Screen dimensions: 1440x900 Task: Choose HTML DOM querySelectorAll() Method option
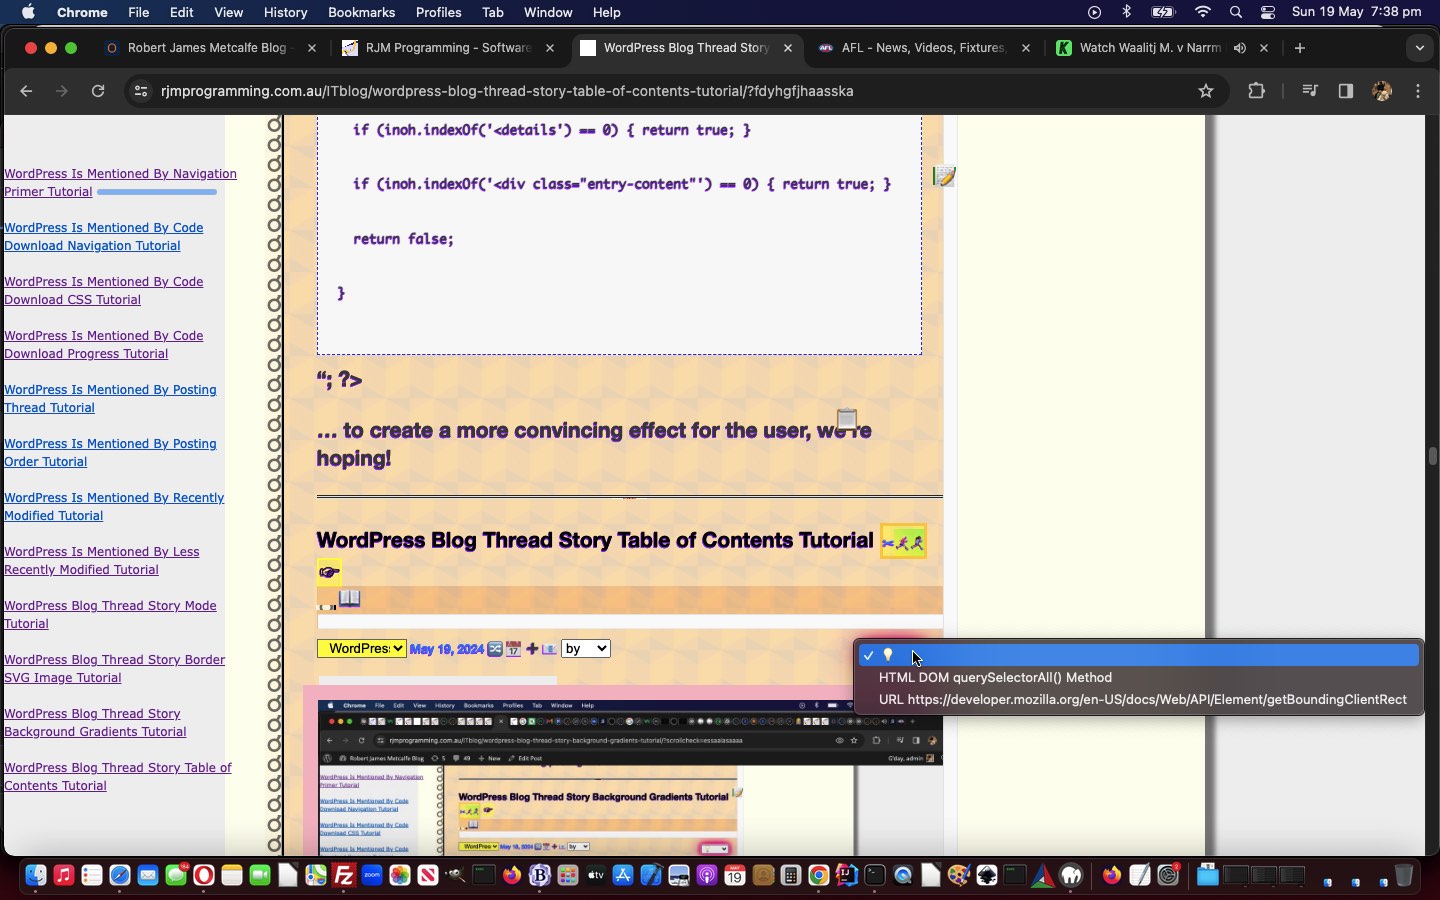995,678
